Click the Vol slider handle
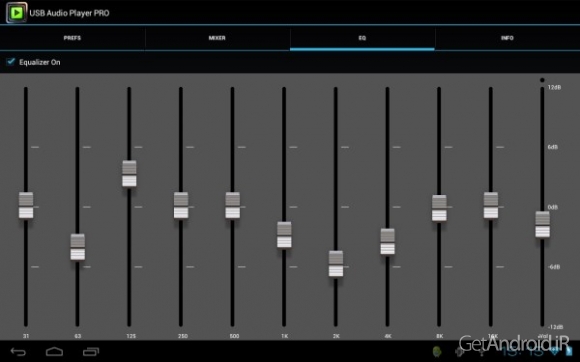 pos(543,224)
